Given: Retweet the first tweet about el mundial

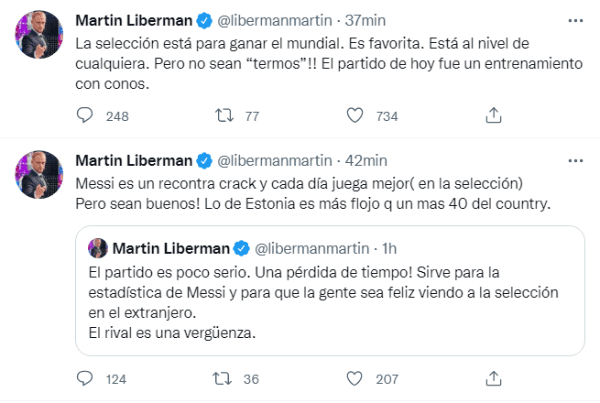Looking at the screenshot, I should [x=223, y=117].
